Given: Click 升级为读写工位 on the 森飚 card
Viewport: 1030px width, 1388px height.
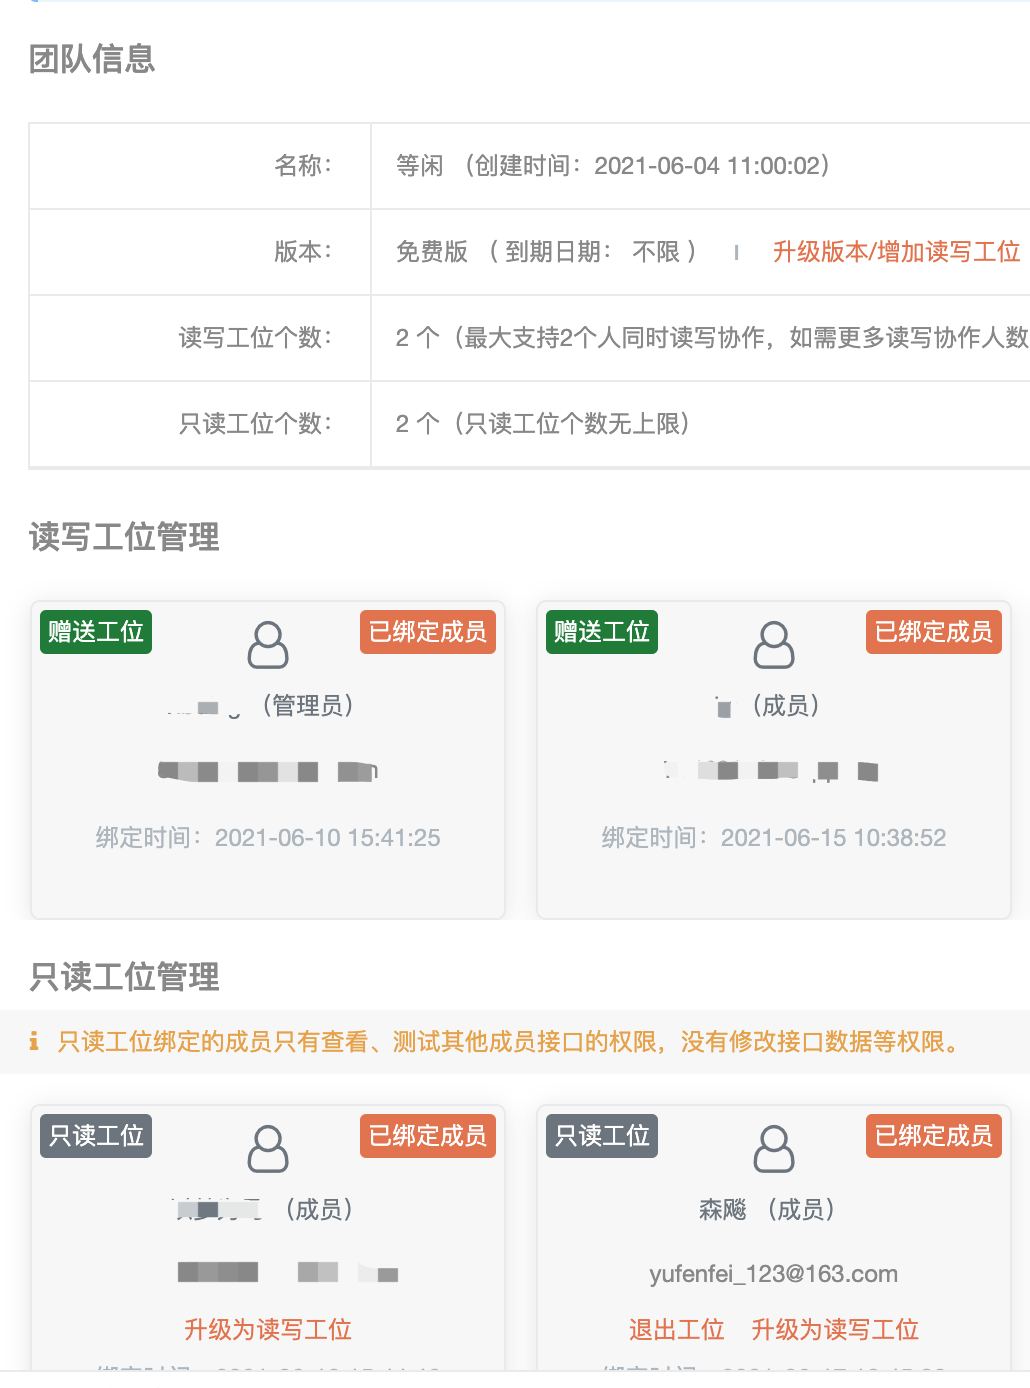Looking at the screenshot, I should [x=835, y=1329].
